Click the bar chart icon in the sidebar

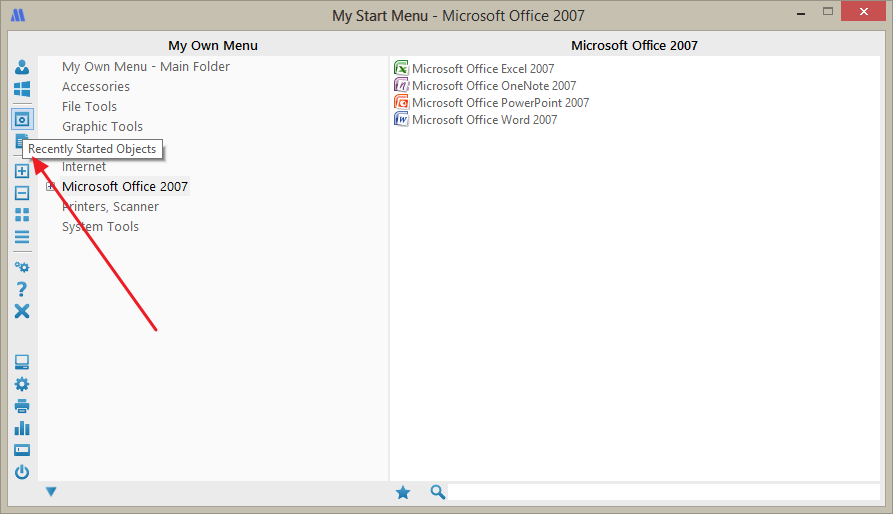pyautogui.click(x=22, y=428)
